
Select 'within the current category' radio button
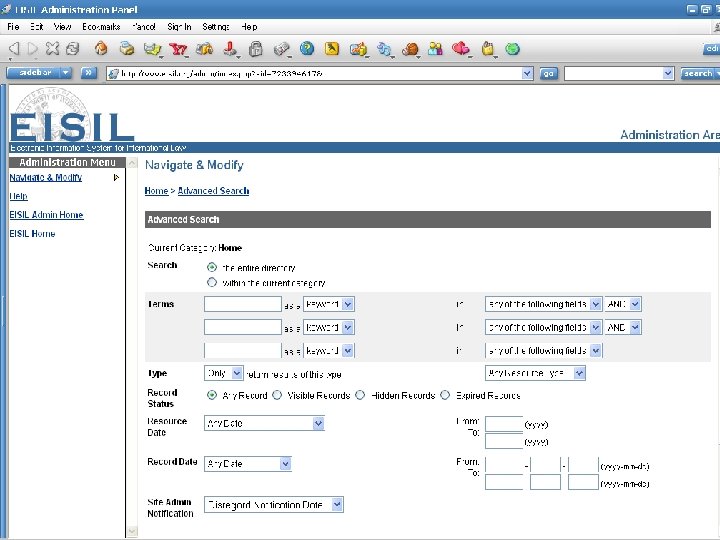[x=212, y=282]
